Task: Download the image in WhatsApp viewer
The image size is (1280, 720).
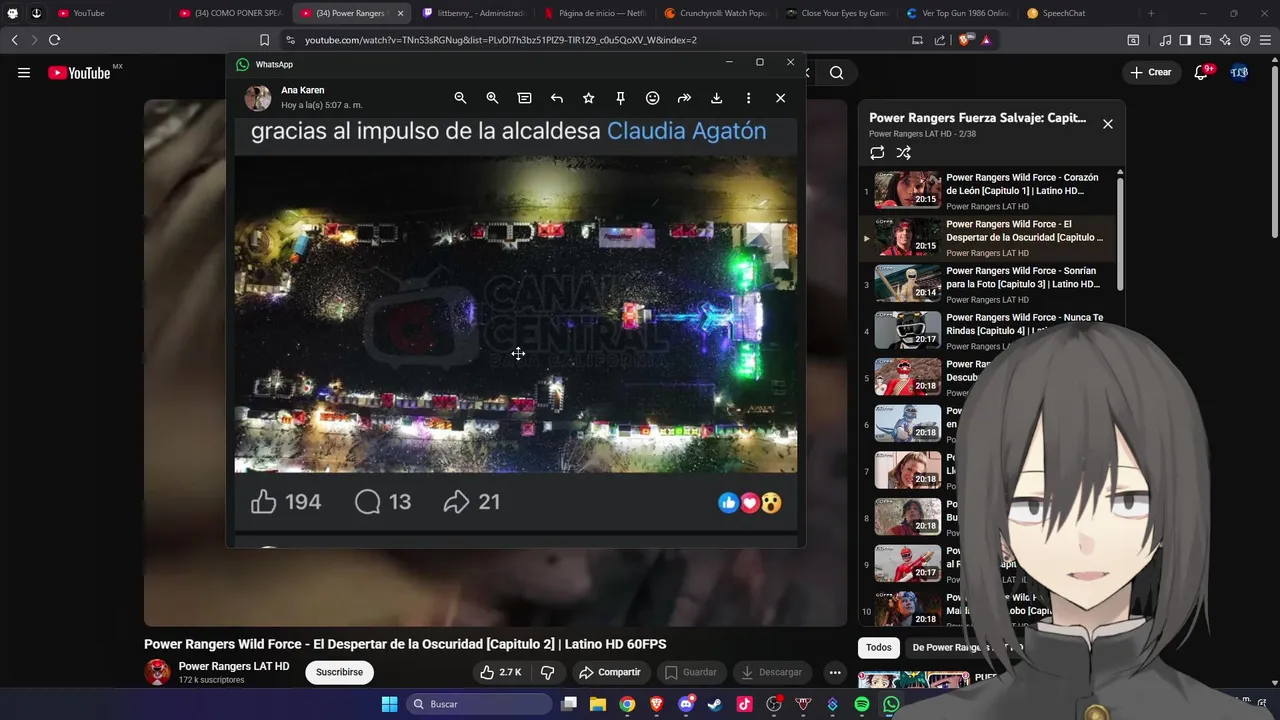Action: (x=716, y=98)
